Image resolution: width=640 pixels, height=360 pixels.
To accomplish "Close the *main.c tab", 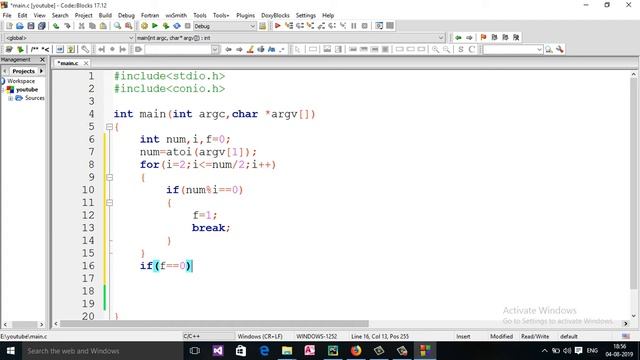I will coord(86,63).
